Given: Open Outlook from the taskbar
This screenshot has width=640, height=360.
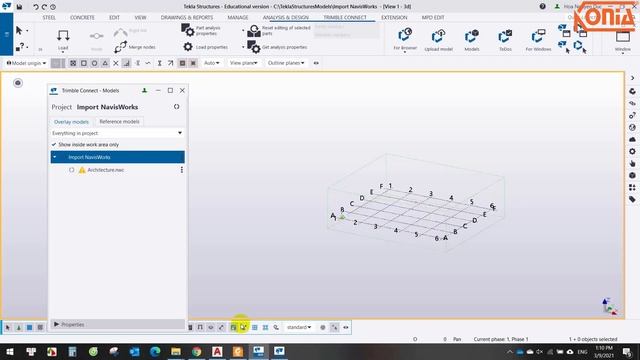Looking at the screenshot, I should [x=134, y=351].
